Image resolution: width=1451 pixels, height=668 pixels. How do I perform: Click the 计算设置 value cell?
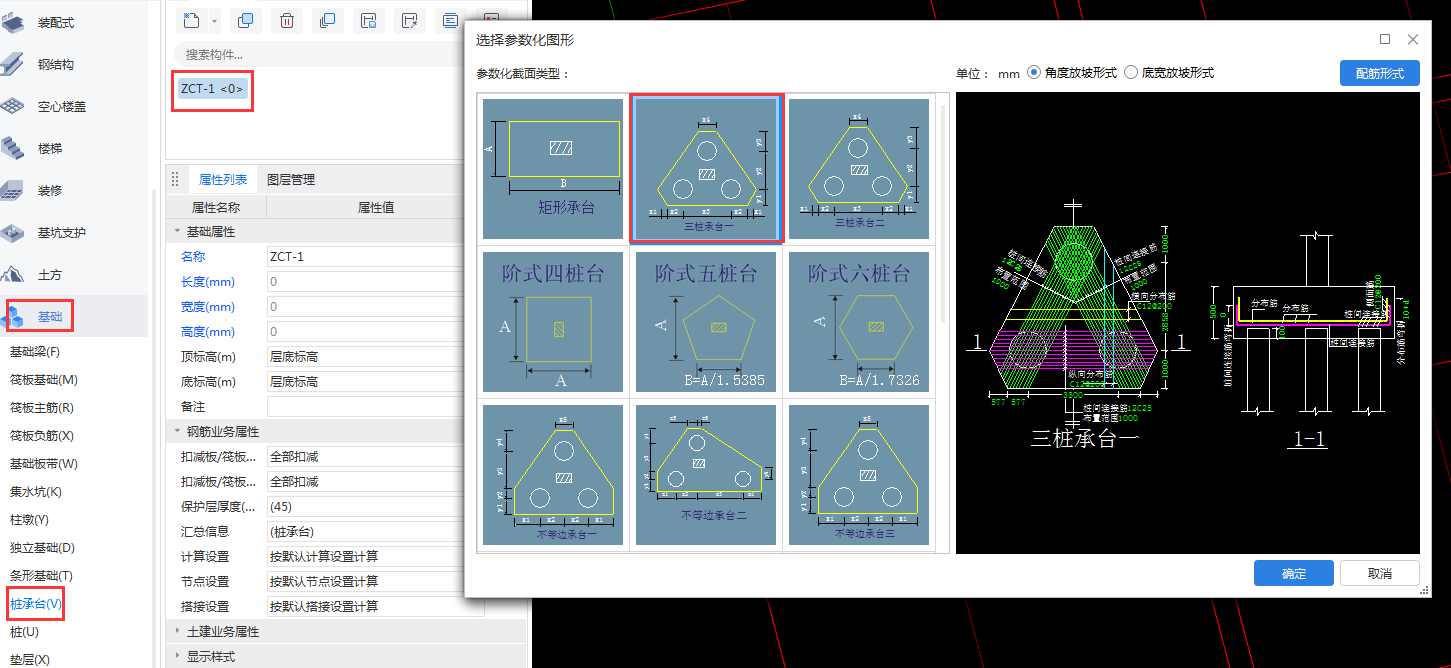point(375,557)
